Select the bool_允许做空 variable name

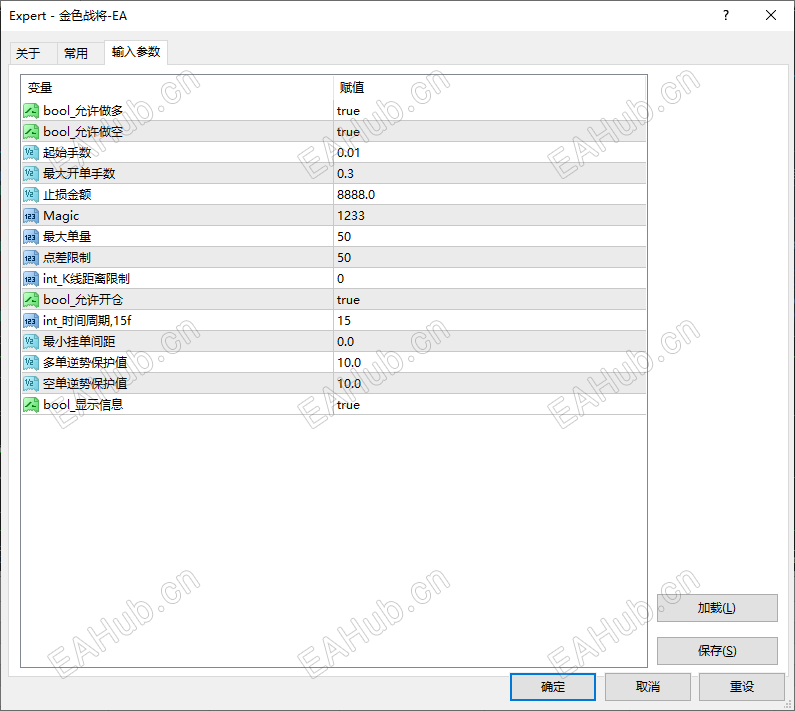click(x=83, y=132)
